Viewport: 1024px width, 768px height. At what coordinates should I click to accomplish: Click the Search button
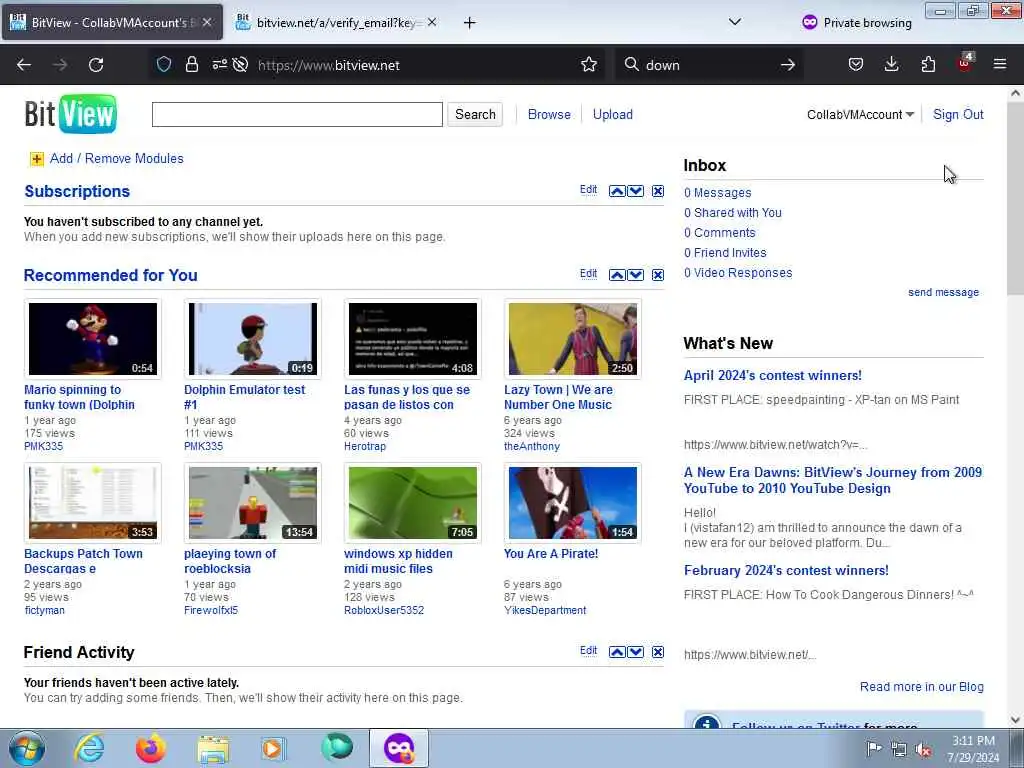coord(475,114)
